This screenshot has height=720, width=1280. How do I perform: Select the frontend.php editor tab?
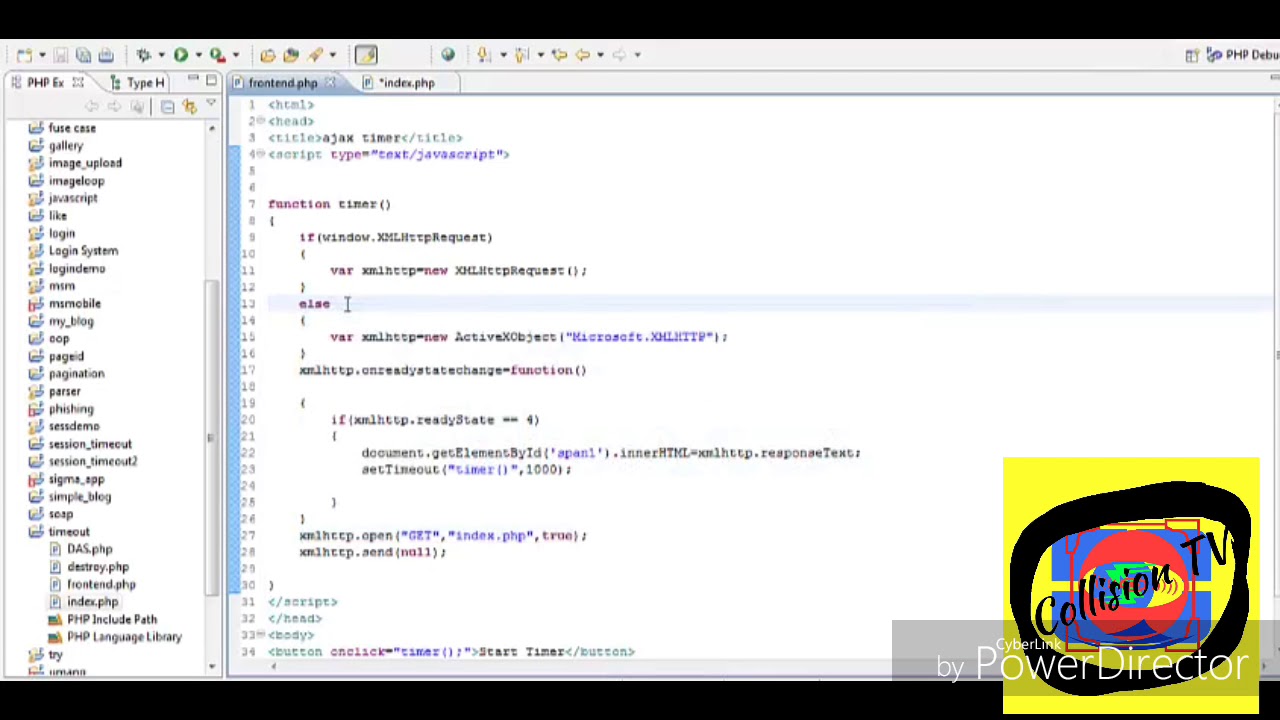[x=283, y=83]
